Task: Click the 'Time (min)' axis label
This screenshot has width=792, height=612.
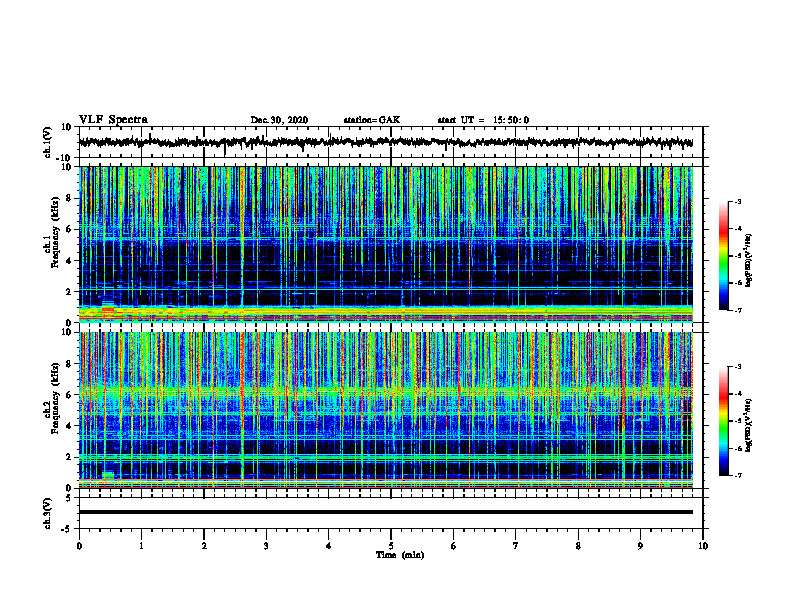Action: click(400, 555)
